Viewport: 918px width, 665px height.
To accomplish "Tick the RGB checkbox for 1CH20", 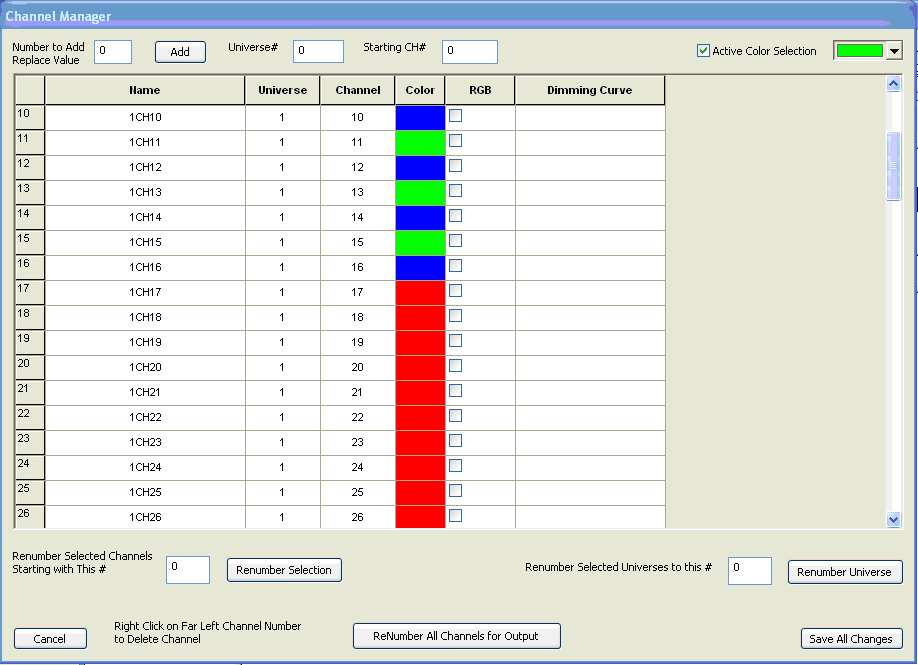I will 455,365.
